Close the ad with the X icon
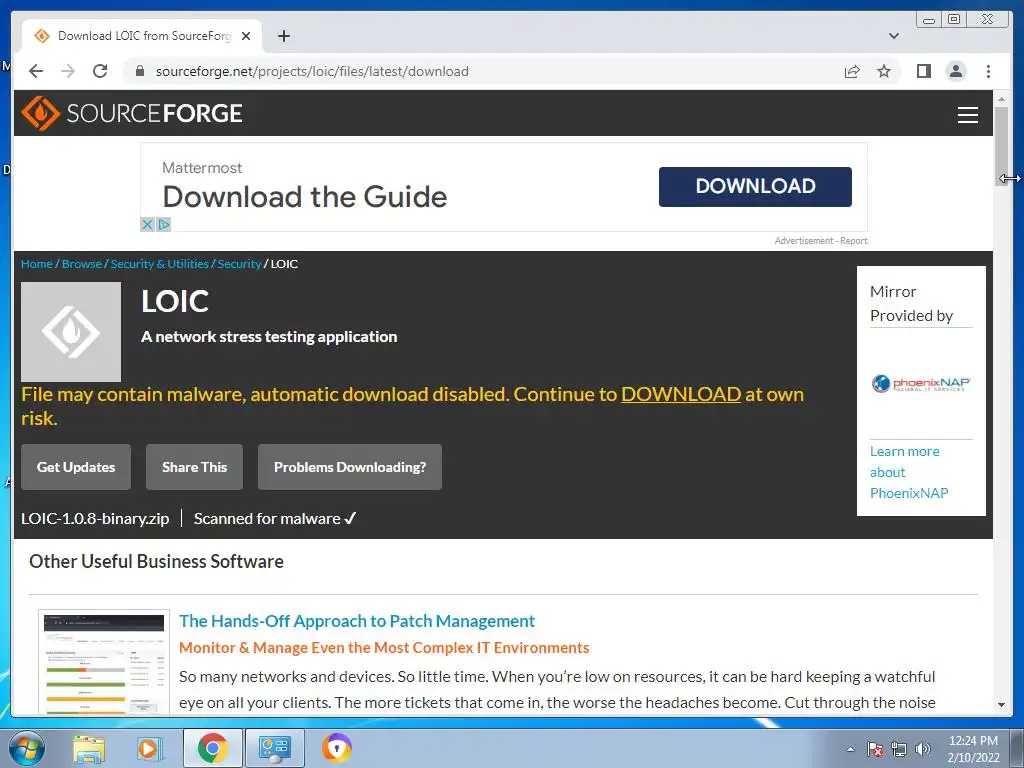This screenshot has height=768, width=1024. (x=147, y=225)
